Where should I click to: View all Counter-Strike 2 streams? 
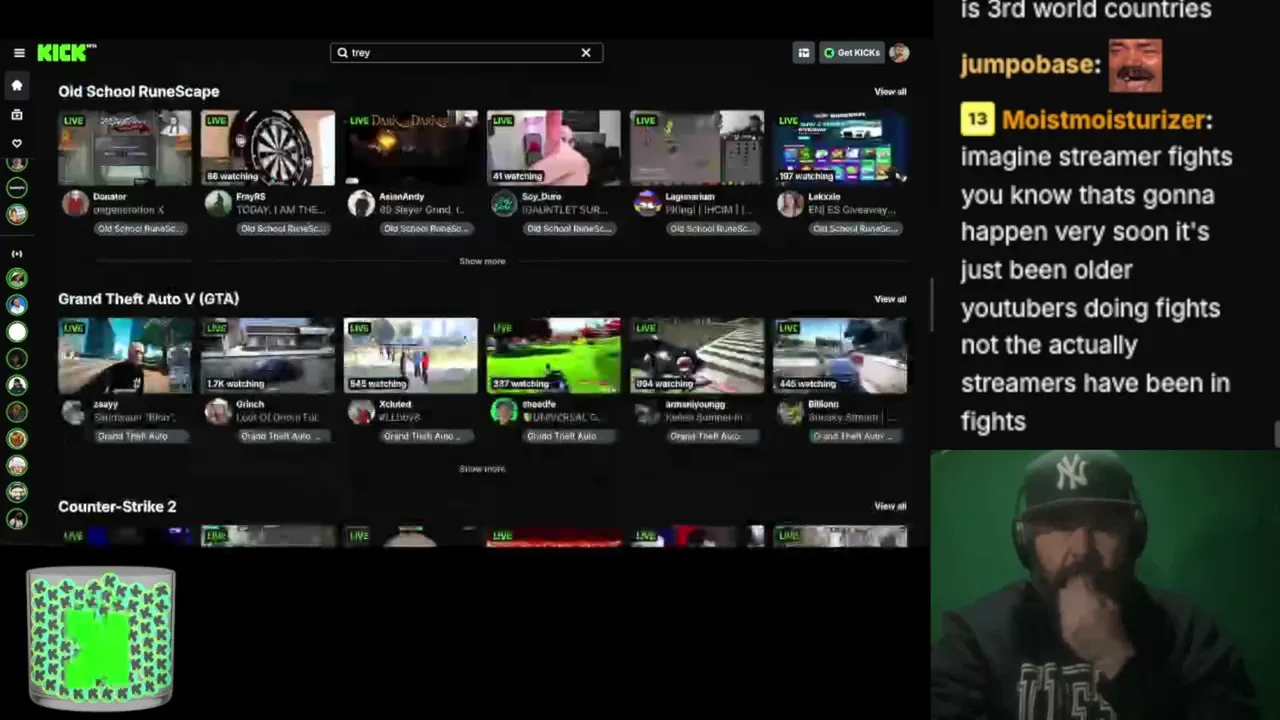point(890,506)
